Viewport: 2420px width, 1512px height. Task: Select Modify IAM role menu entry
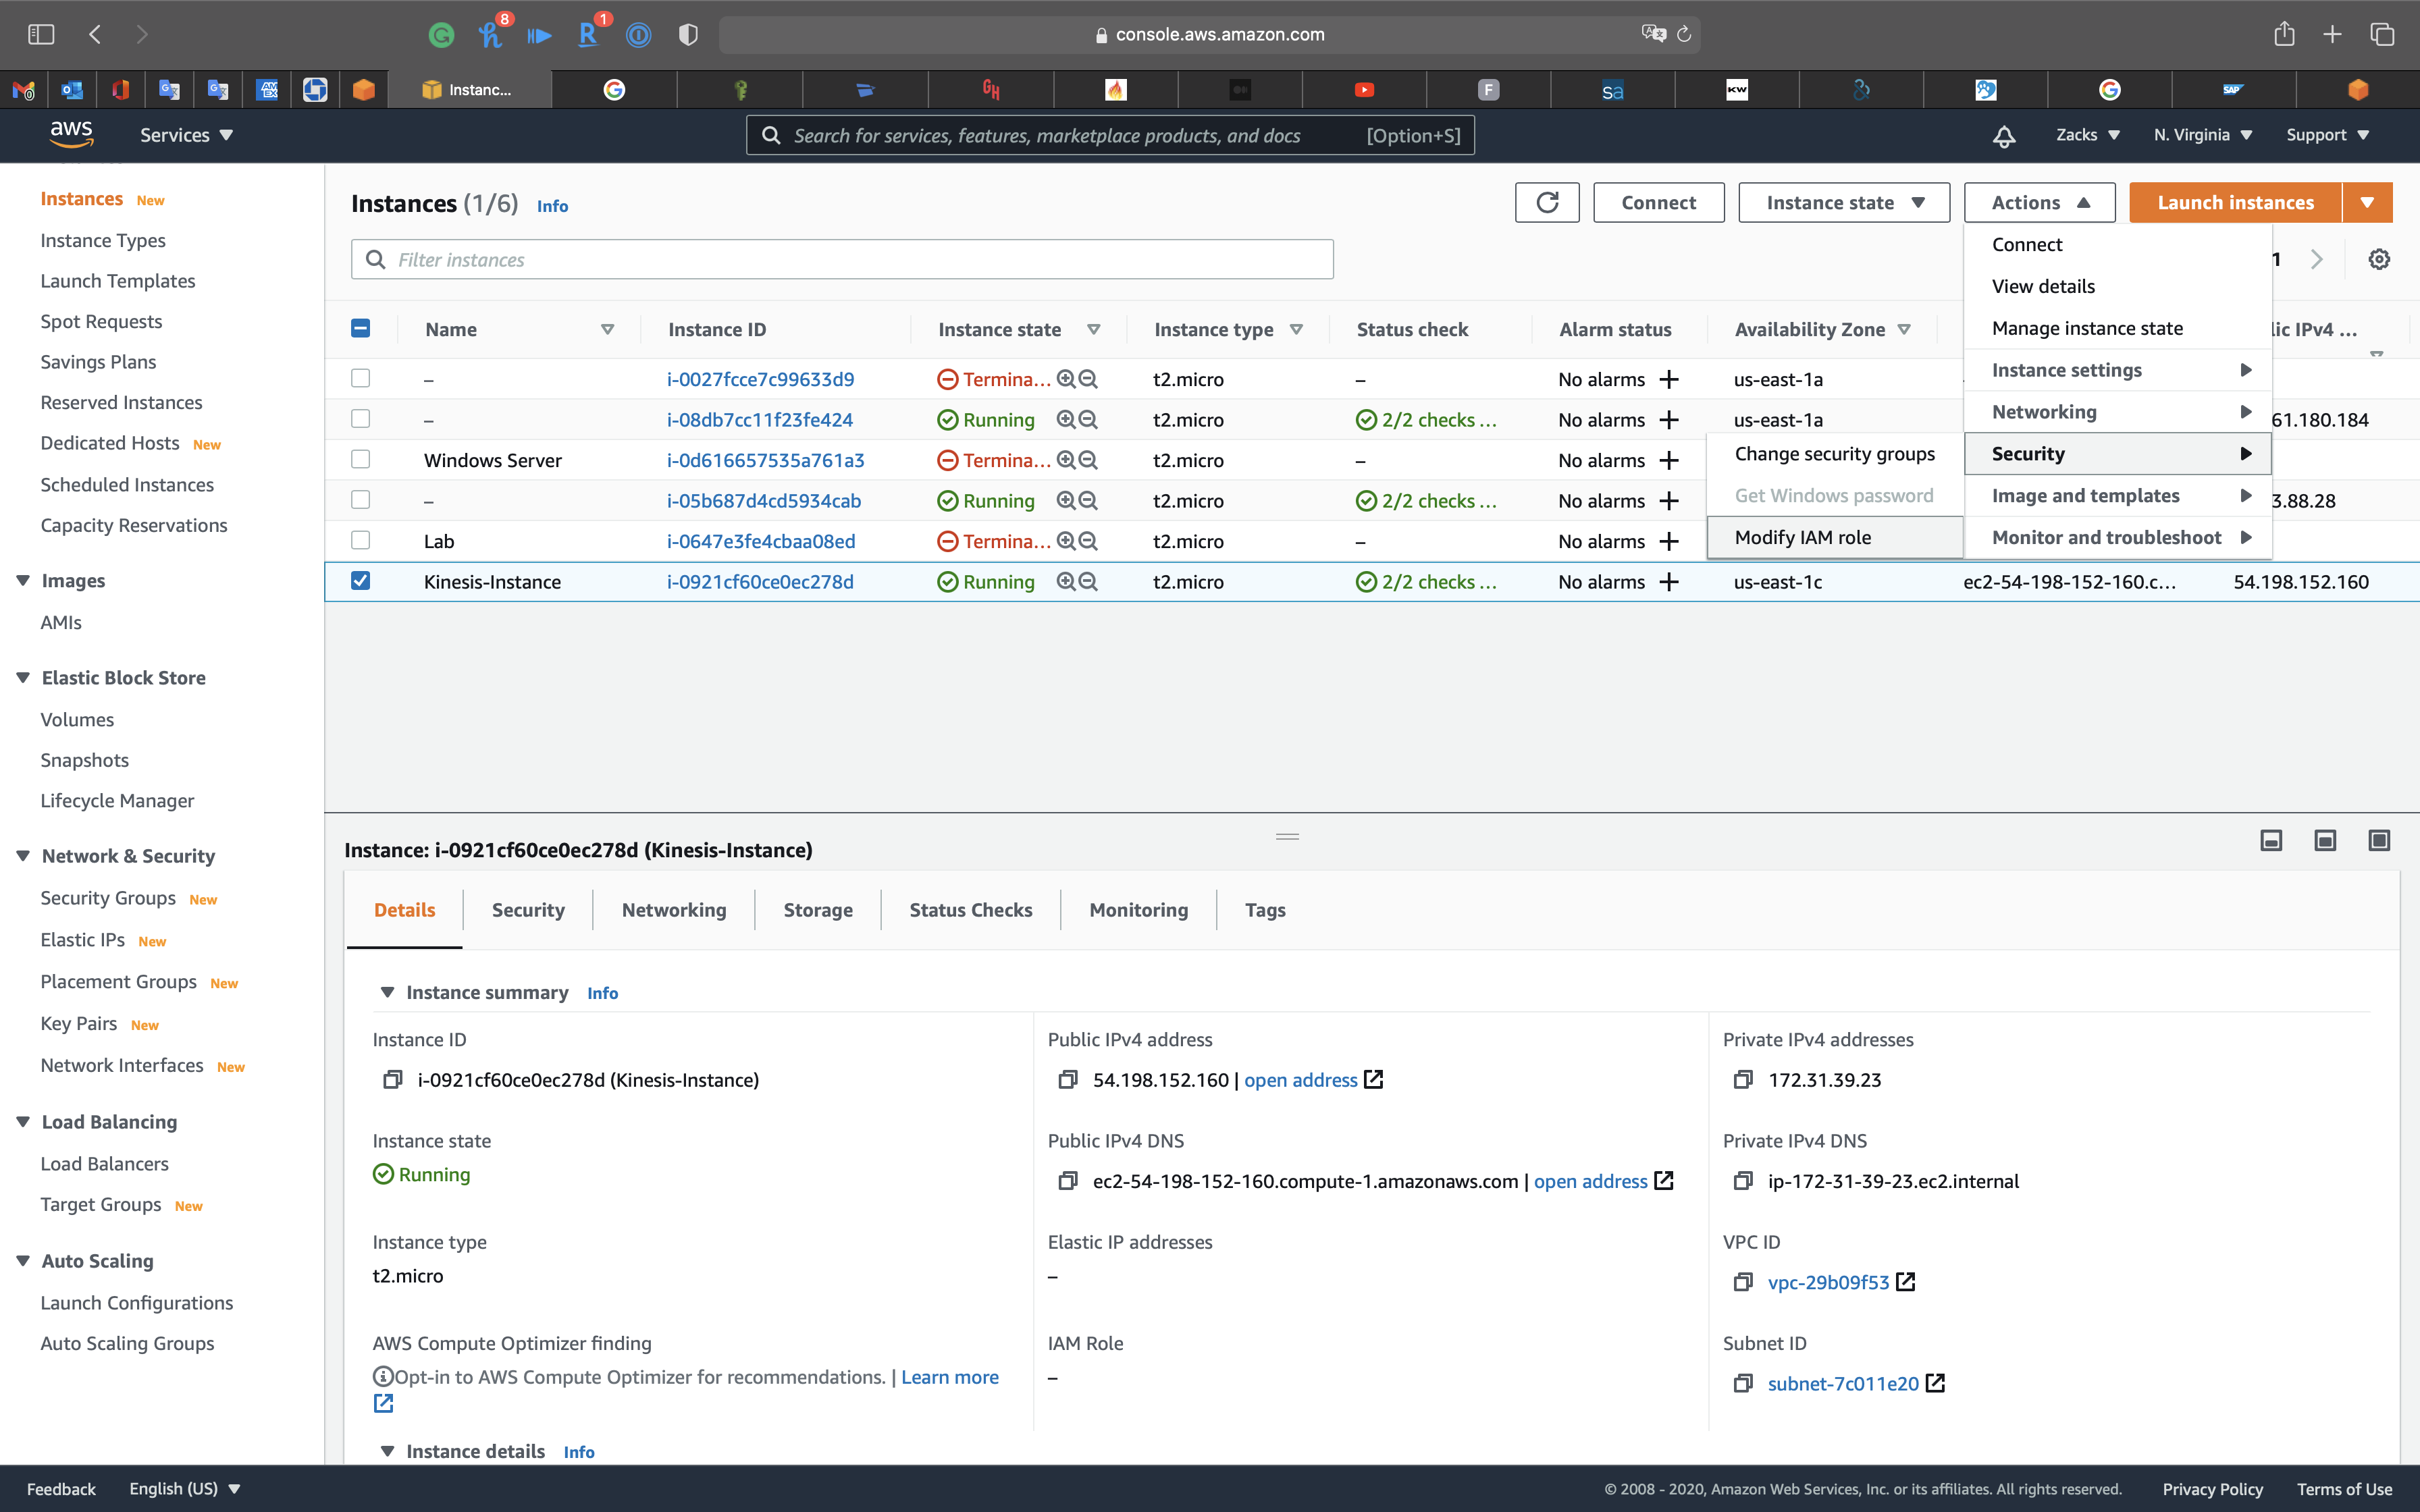(1802, 538)
